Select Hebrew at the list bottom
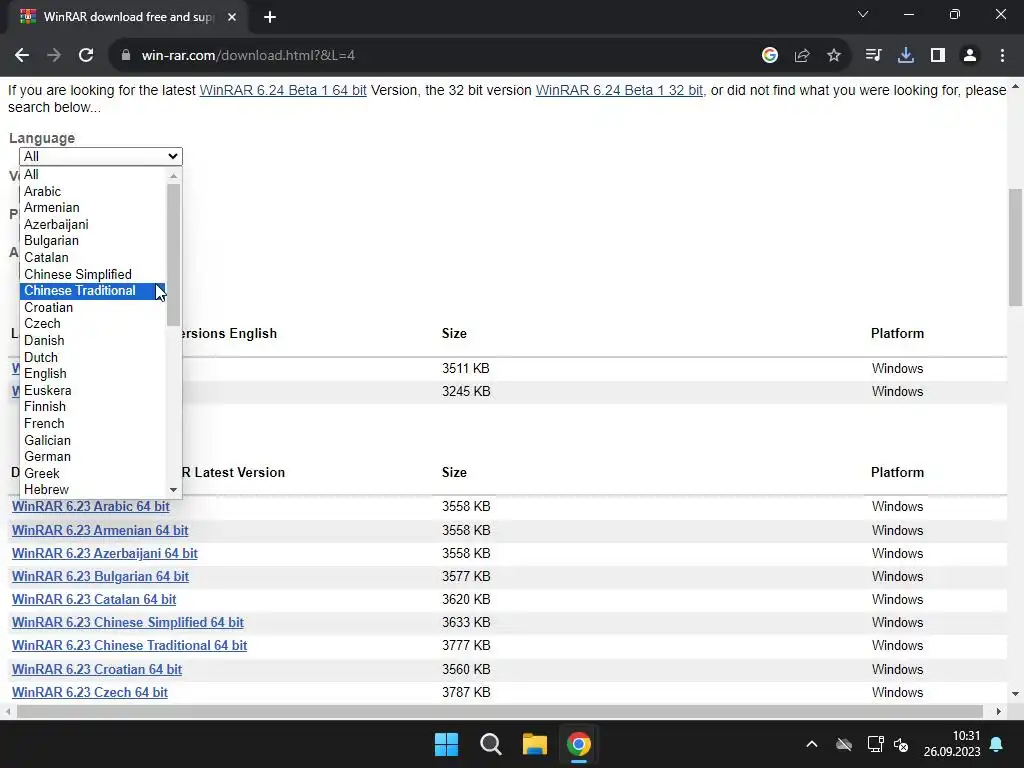 (93, 490)
